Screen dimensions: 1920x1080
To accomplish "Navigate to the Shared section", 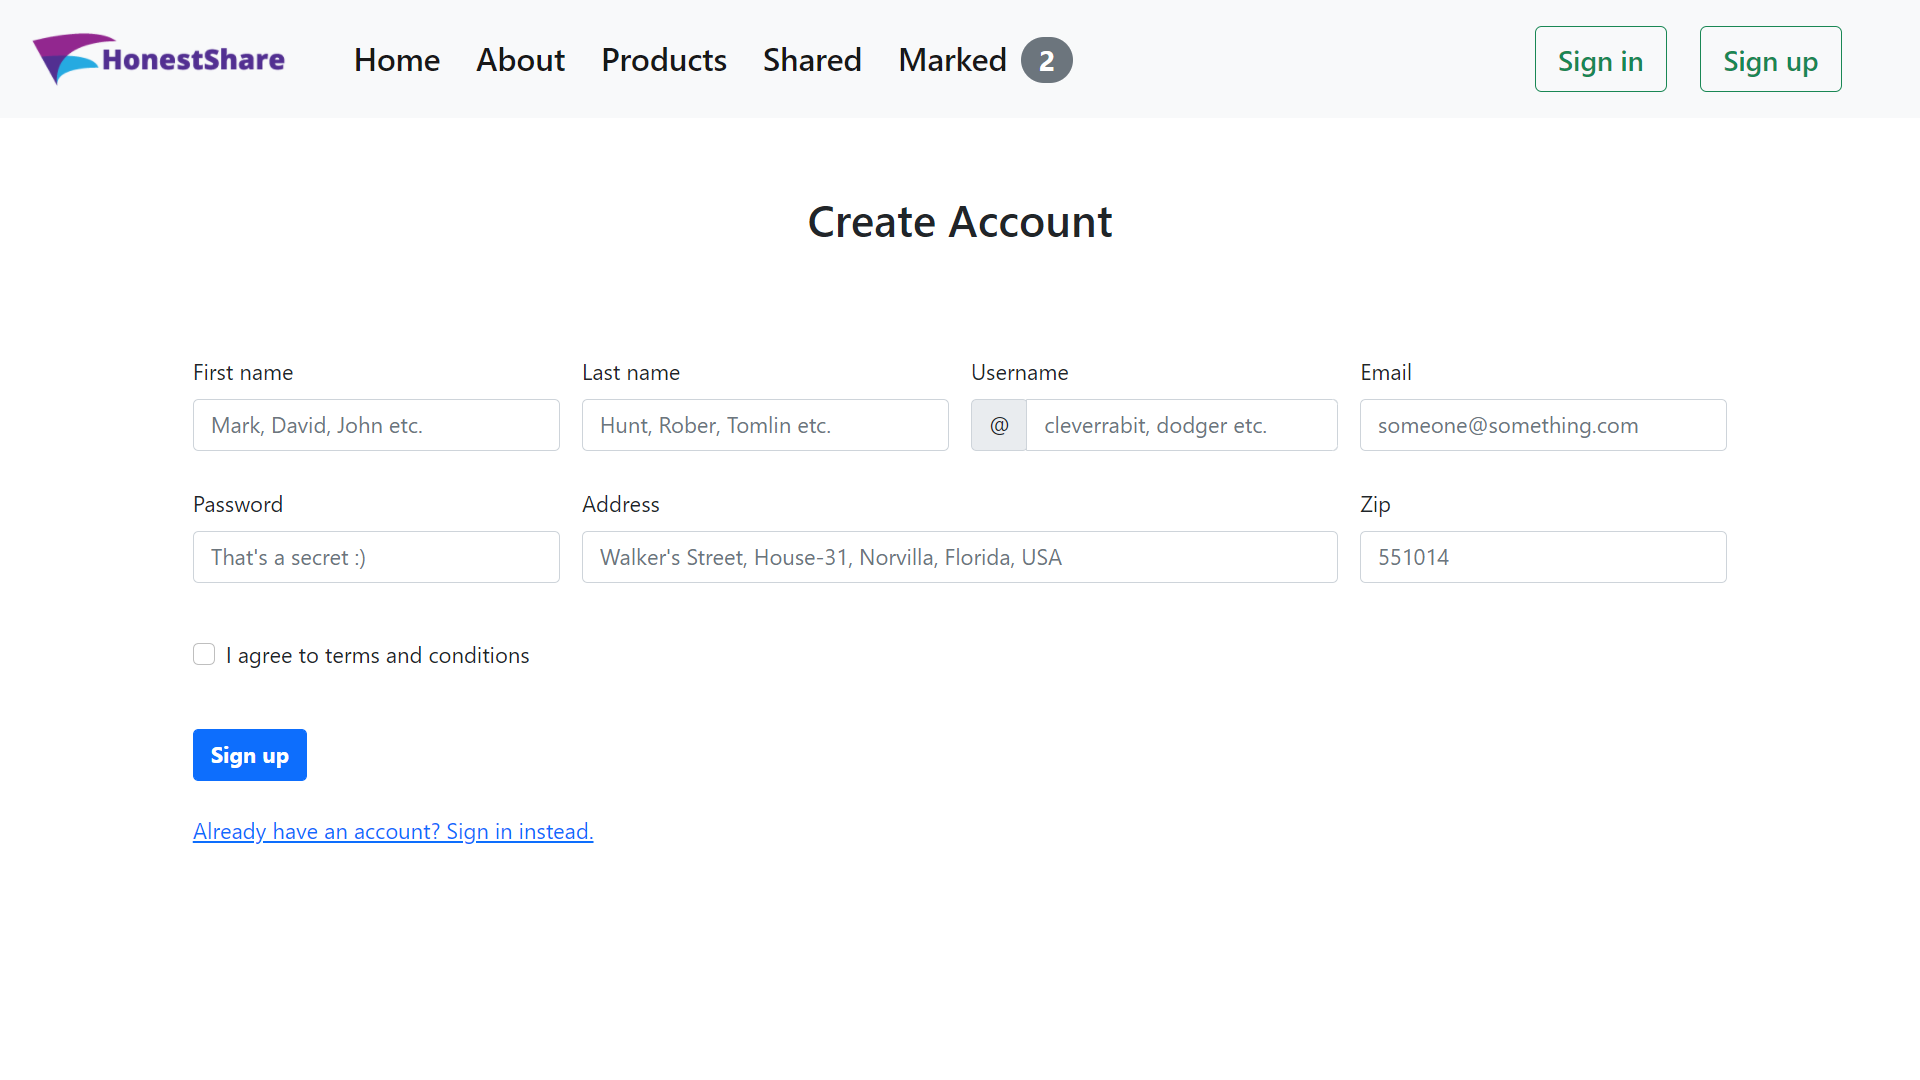I will pos(812,60).
